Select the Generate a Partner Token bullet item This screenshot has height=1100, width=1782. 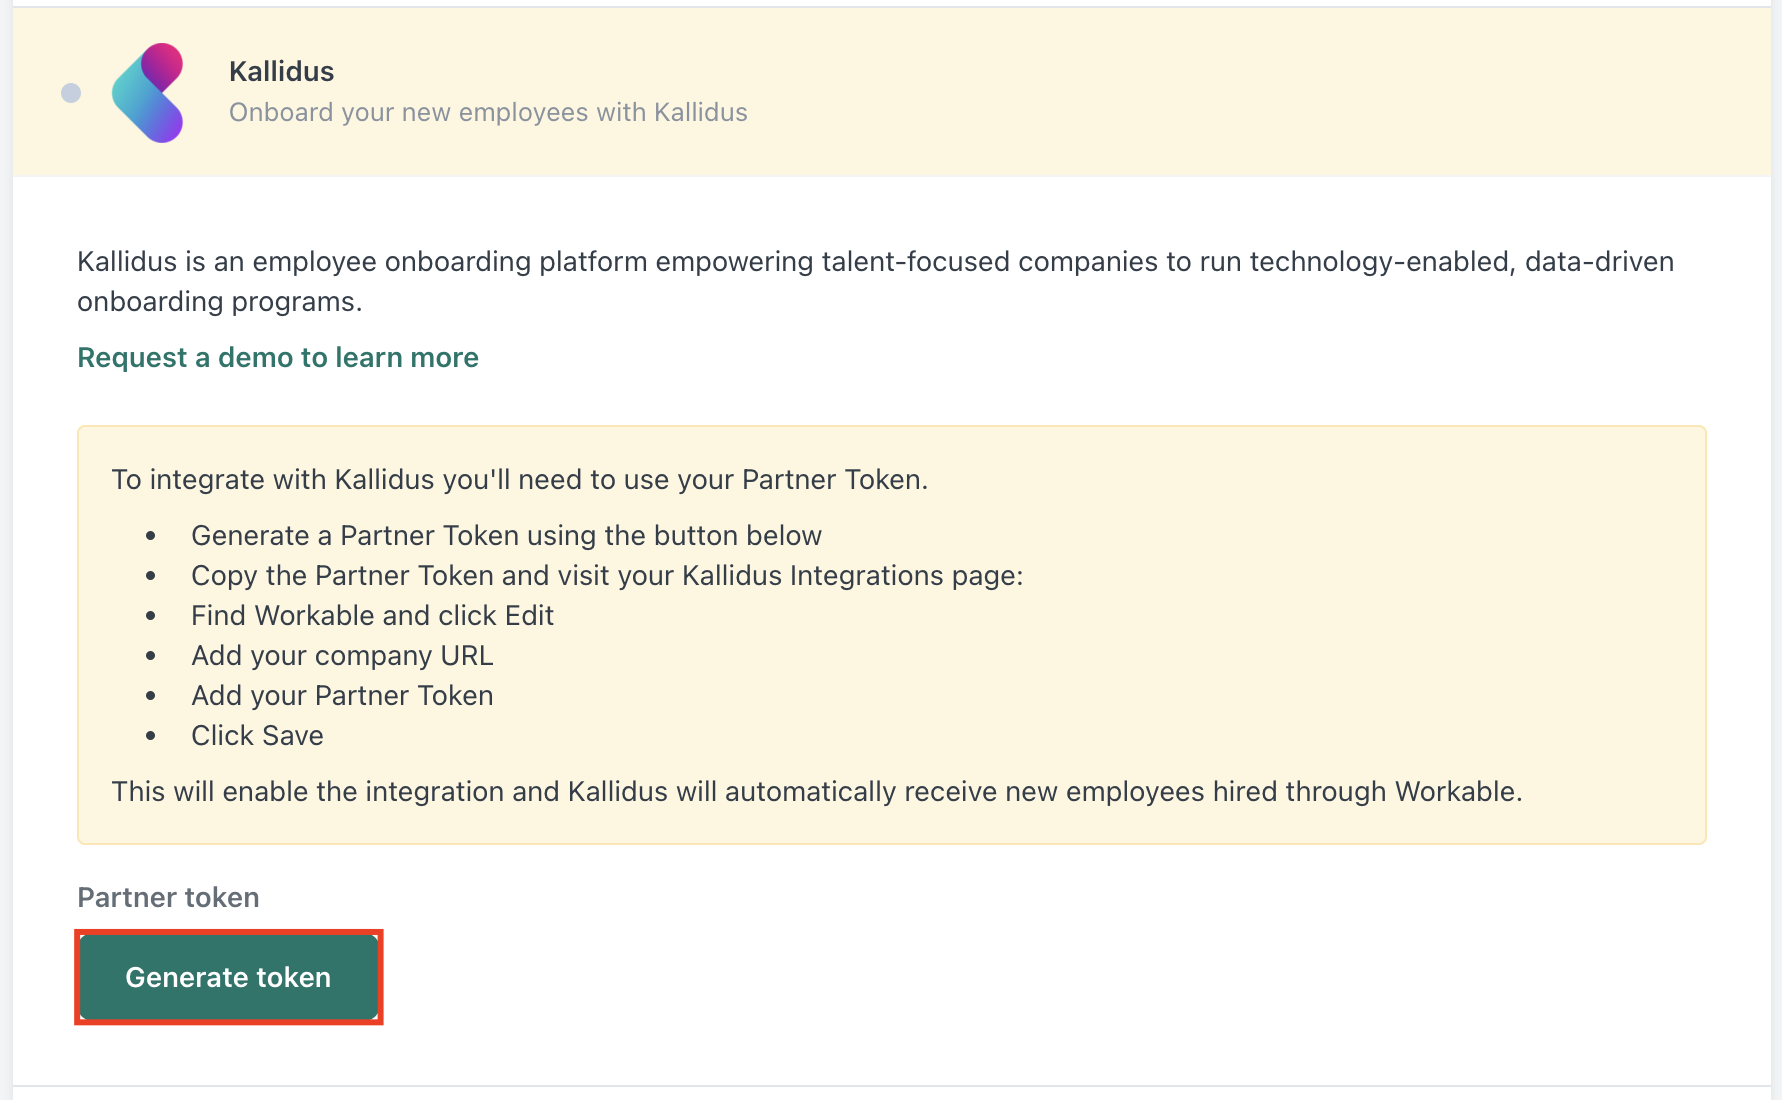(506, 535)
